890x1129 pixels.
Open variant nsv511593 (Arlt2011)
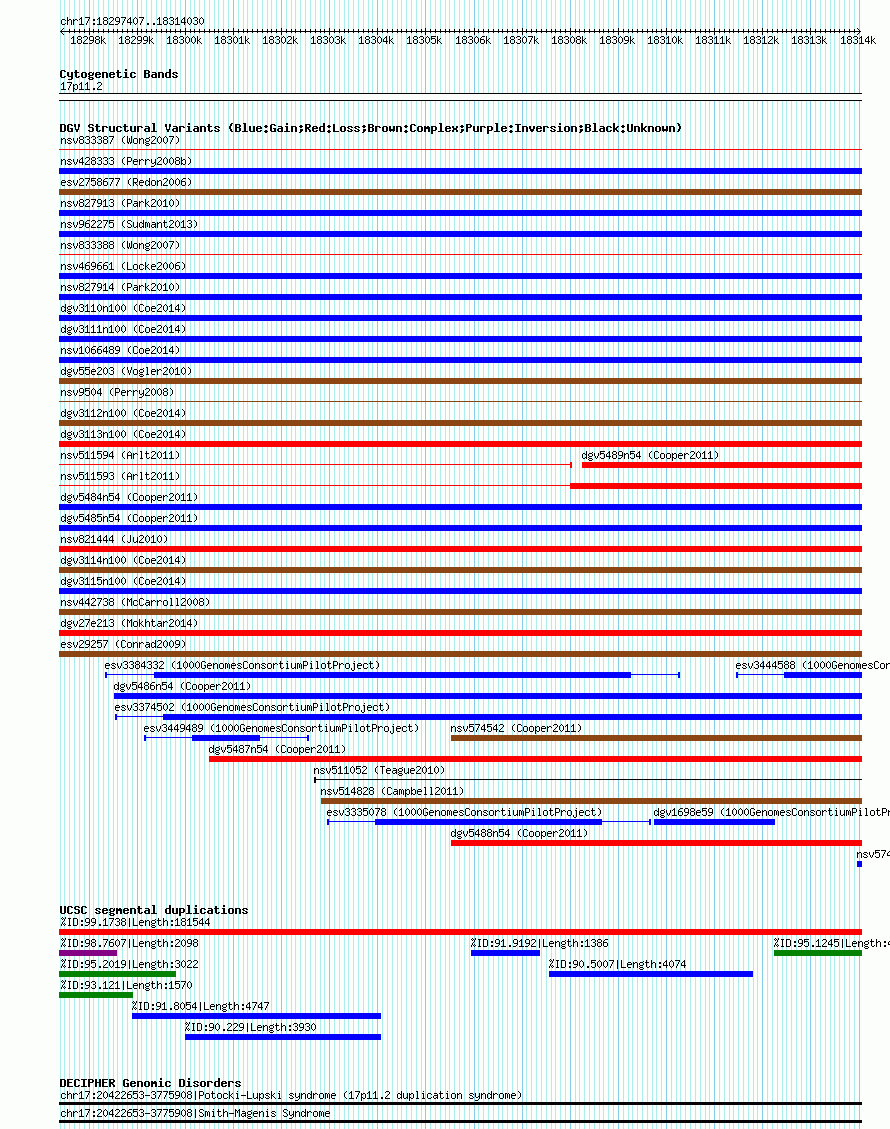[120, 476]
